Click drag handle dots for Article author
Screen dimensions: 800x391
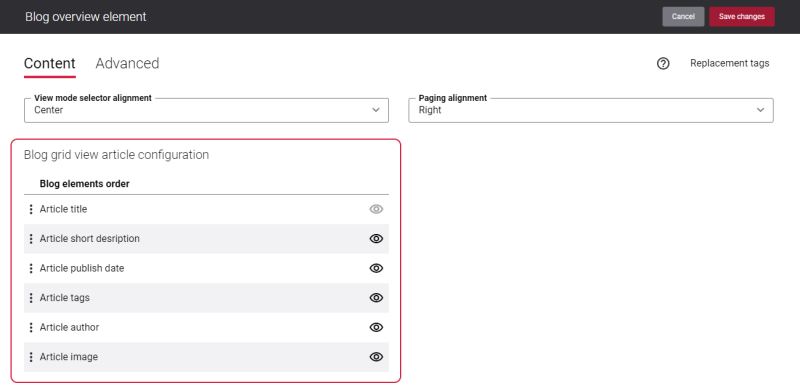[31, 328]
